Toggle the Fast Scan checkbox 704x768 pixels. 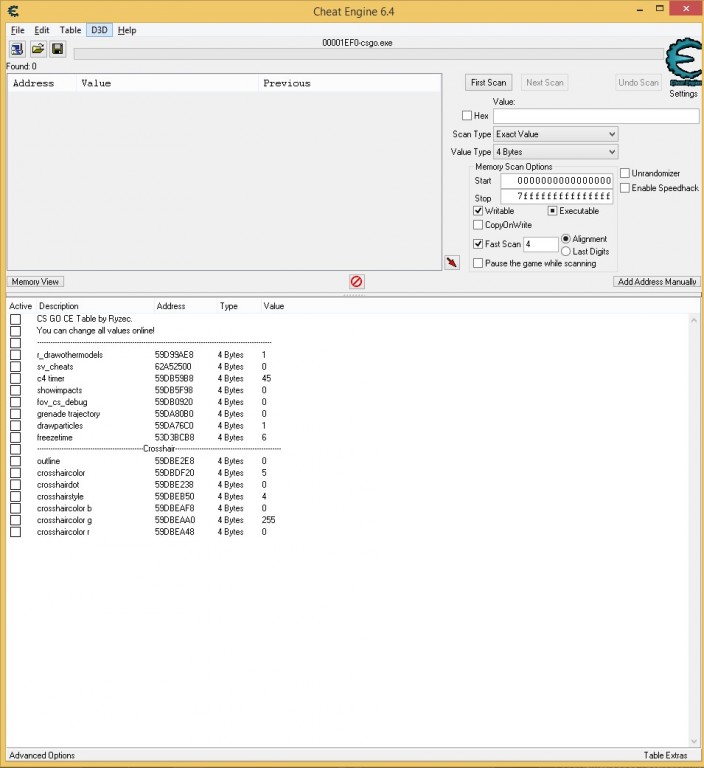coord(478,243)
